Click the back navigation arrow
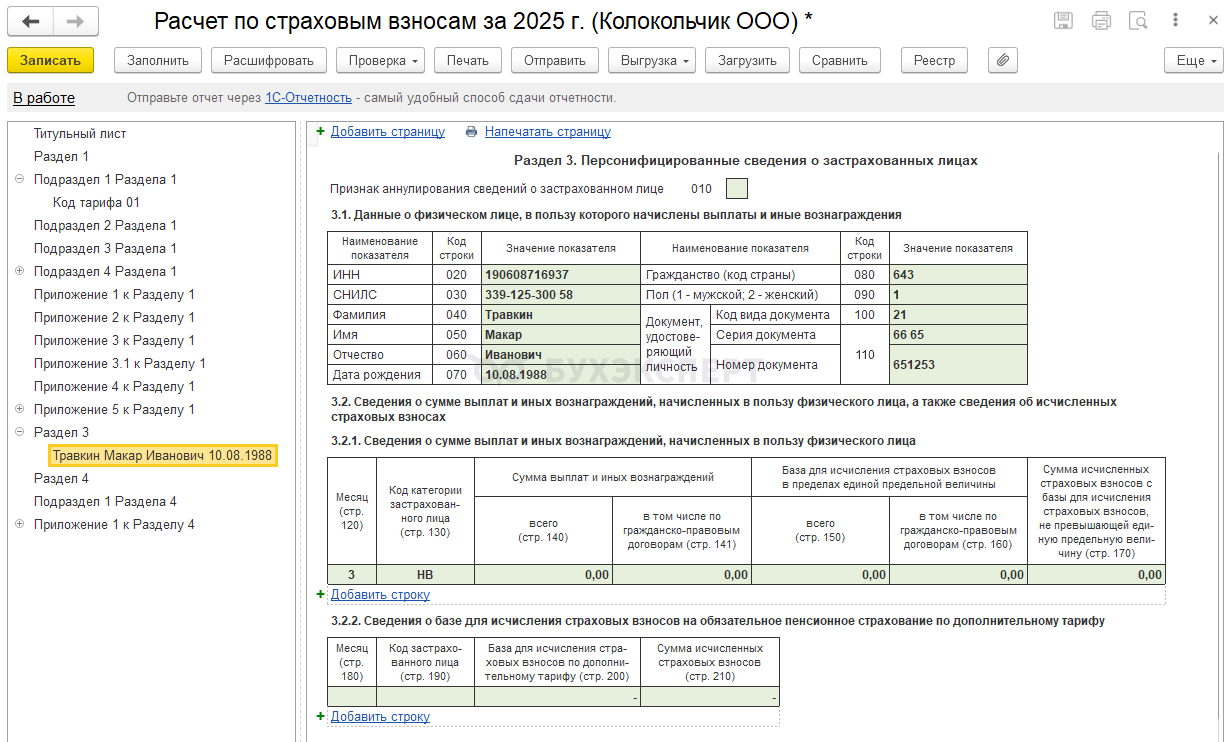Image resolution: width=1230 pixels, height=742 pixels. tap(31, 21)
